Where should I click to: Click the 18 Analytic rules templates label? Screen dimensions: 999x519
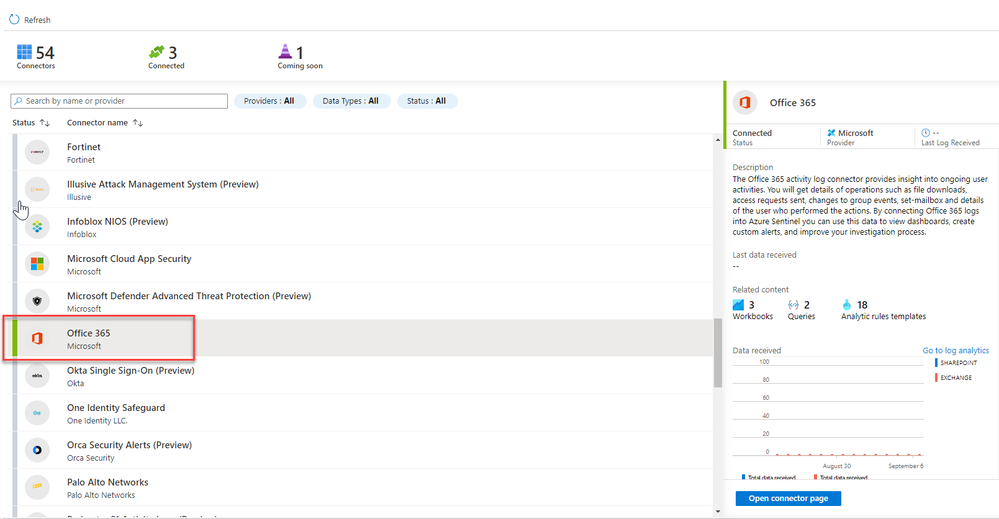click(883, 316)
